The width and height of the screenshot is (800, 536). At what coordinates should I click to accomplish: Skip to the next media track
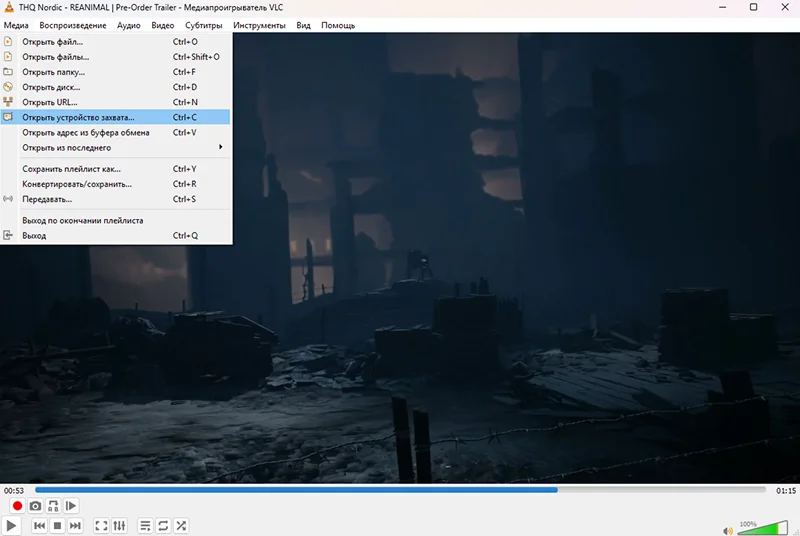75,525
